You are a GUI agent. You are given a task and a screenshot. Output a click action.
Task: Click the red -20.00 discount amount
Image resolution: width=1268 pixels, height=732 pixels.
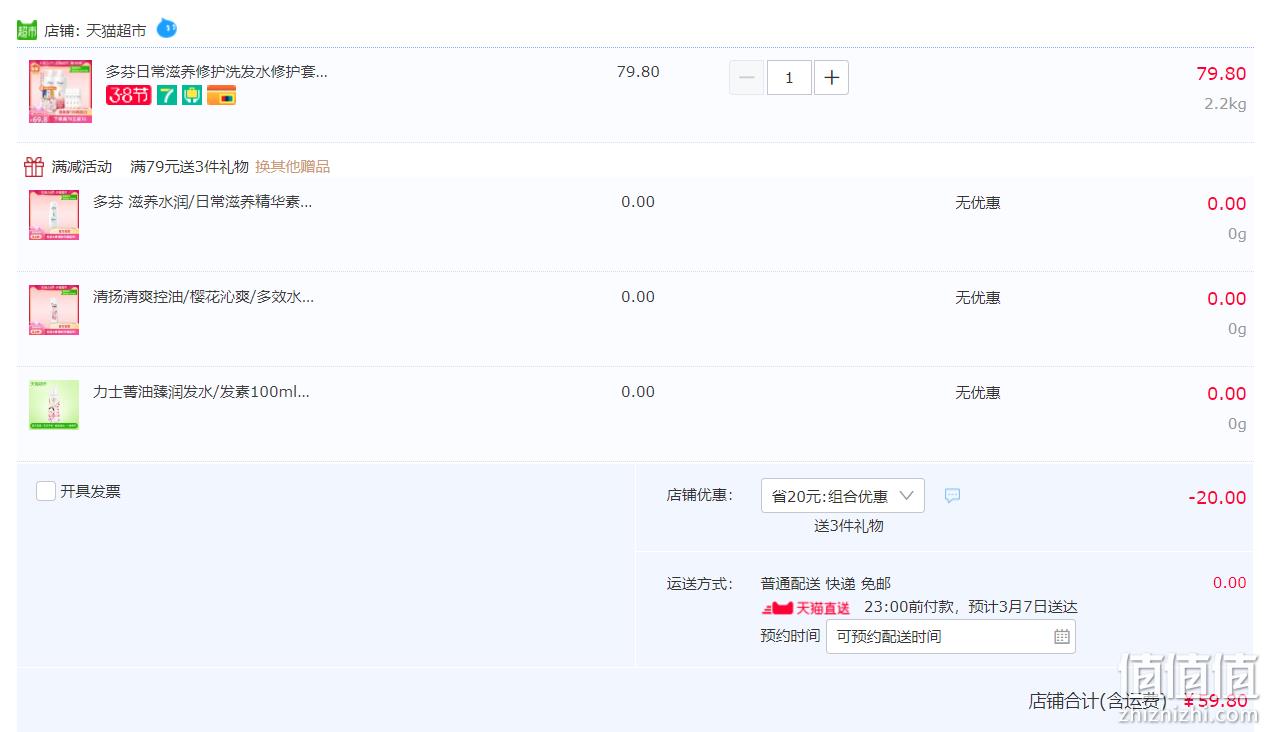tap(1217, 498)
